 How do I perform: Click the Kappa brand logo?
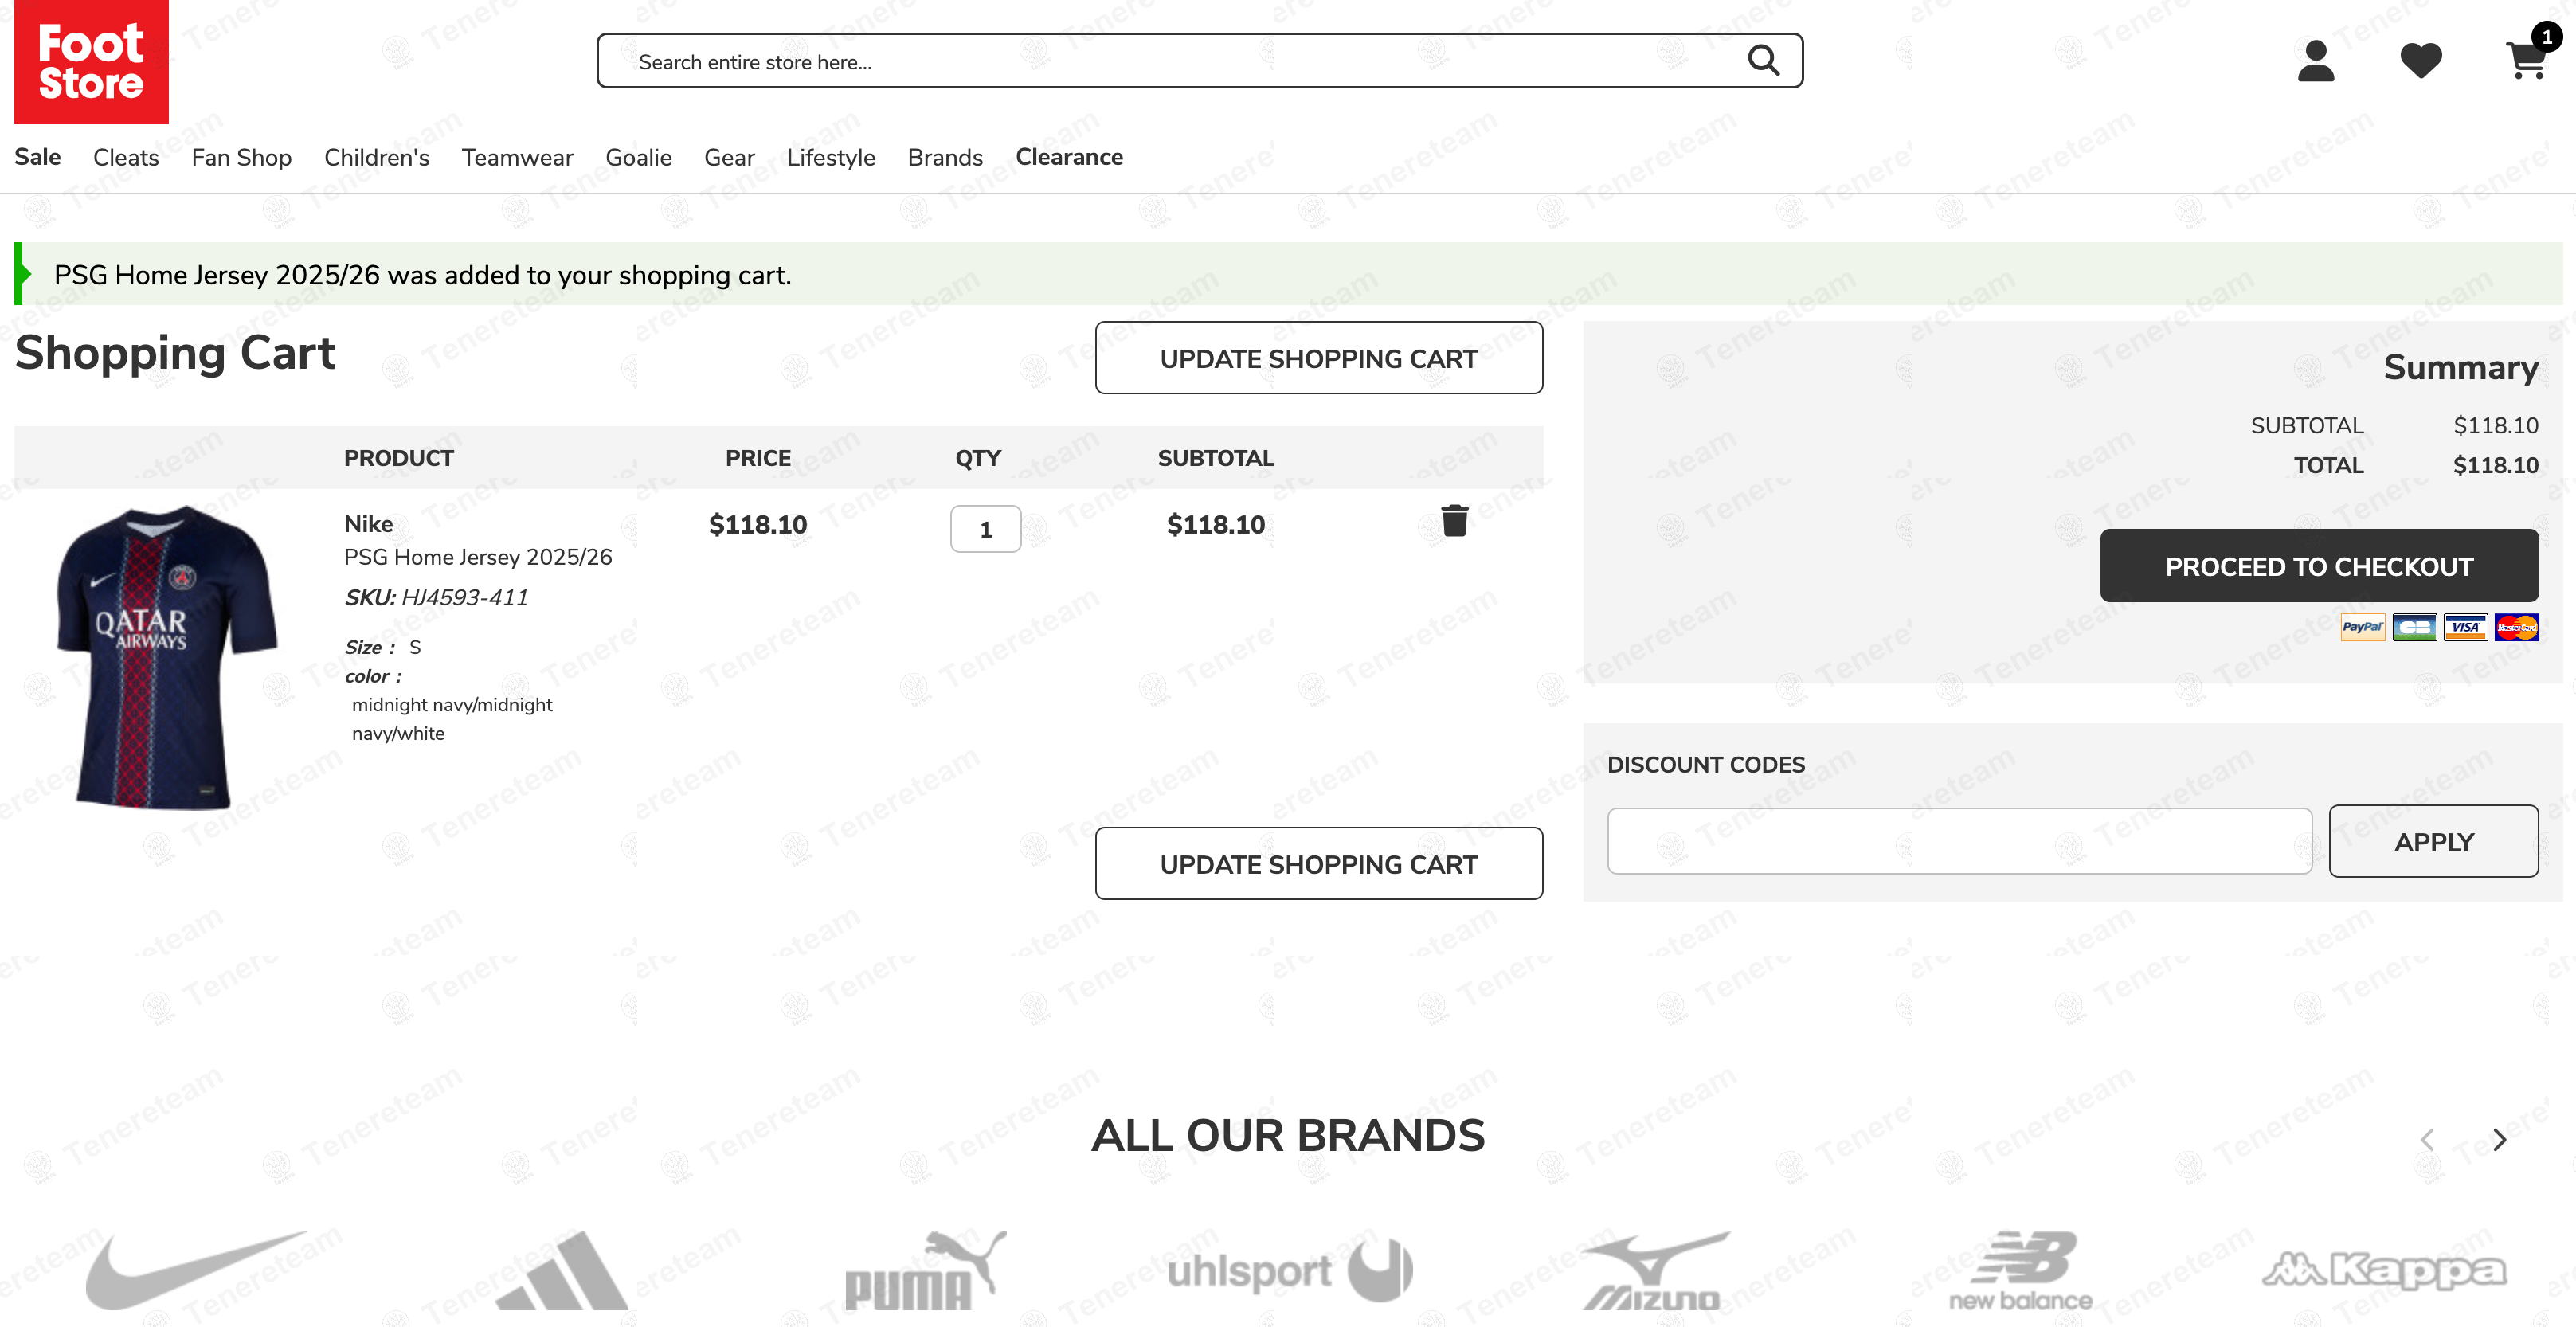tap(2384, 1270)
